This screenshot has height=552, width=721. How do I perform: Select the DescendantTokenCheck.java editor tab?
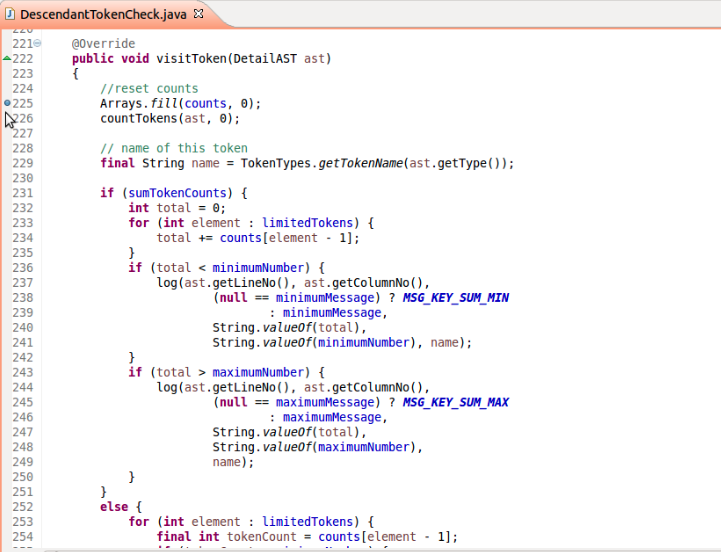coord(104,15)
